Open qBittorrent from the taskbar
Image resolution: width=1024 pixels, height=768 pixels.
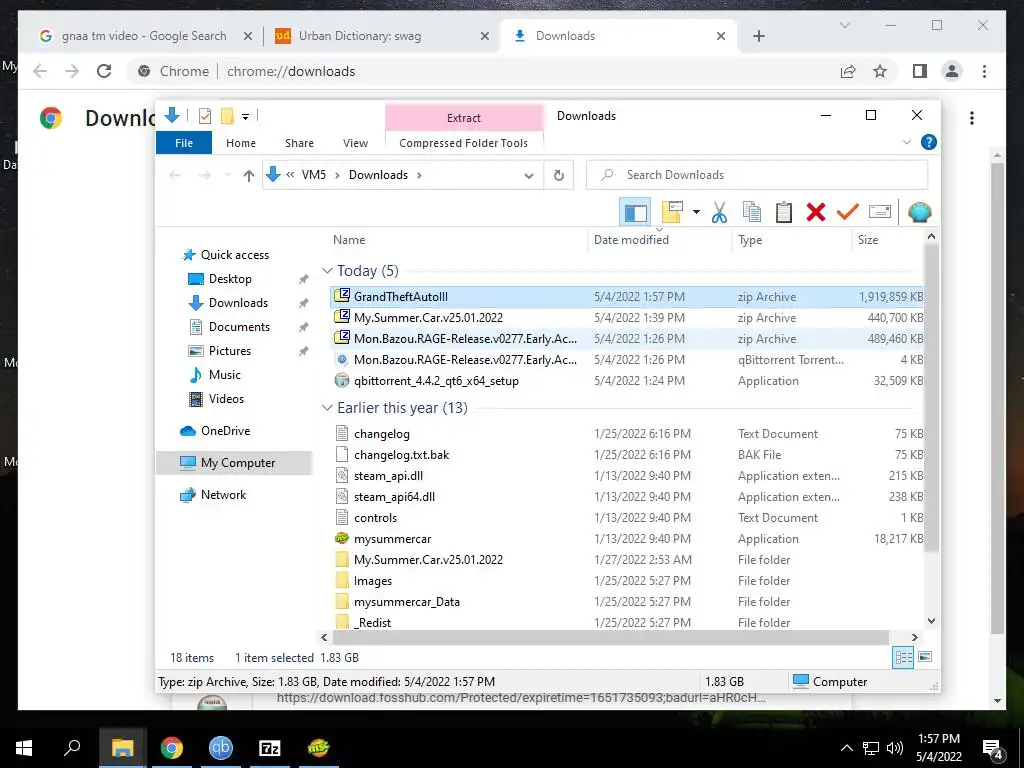coord(221,748)
